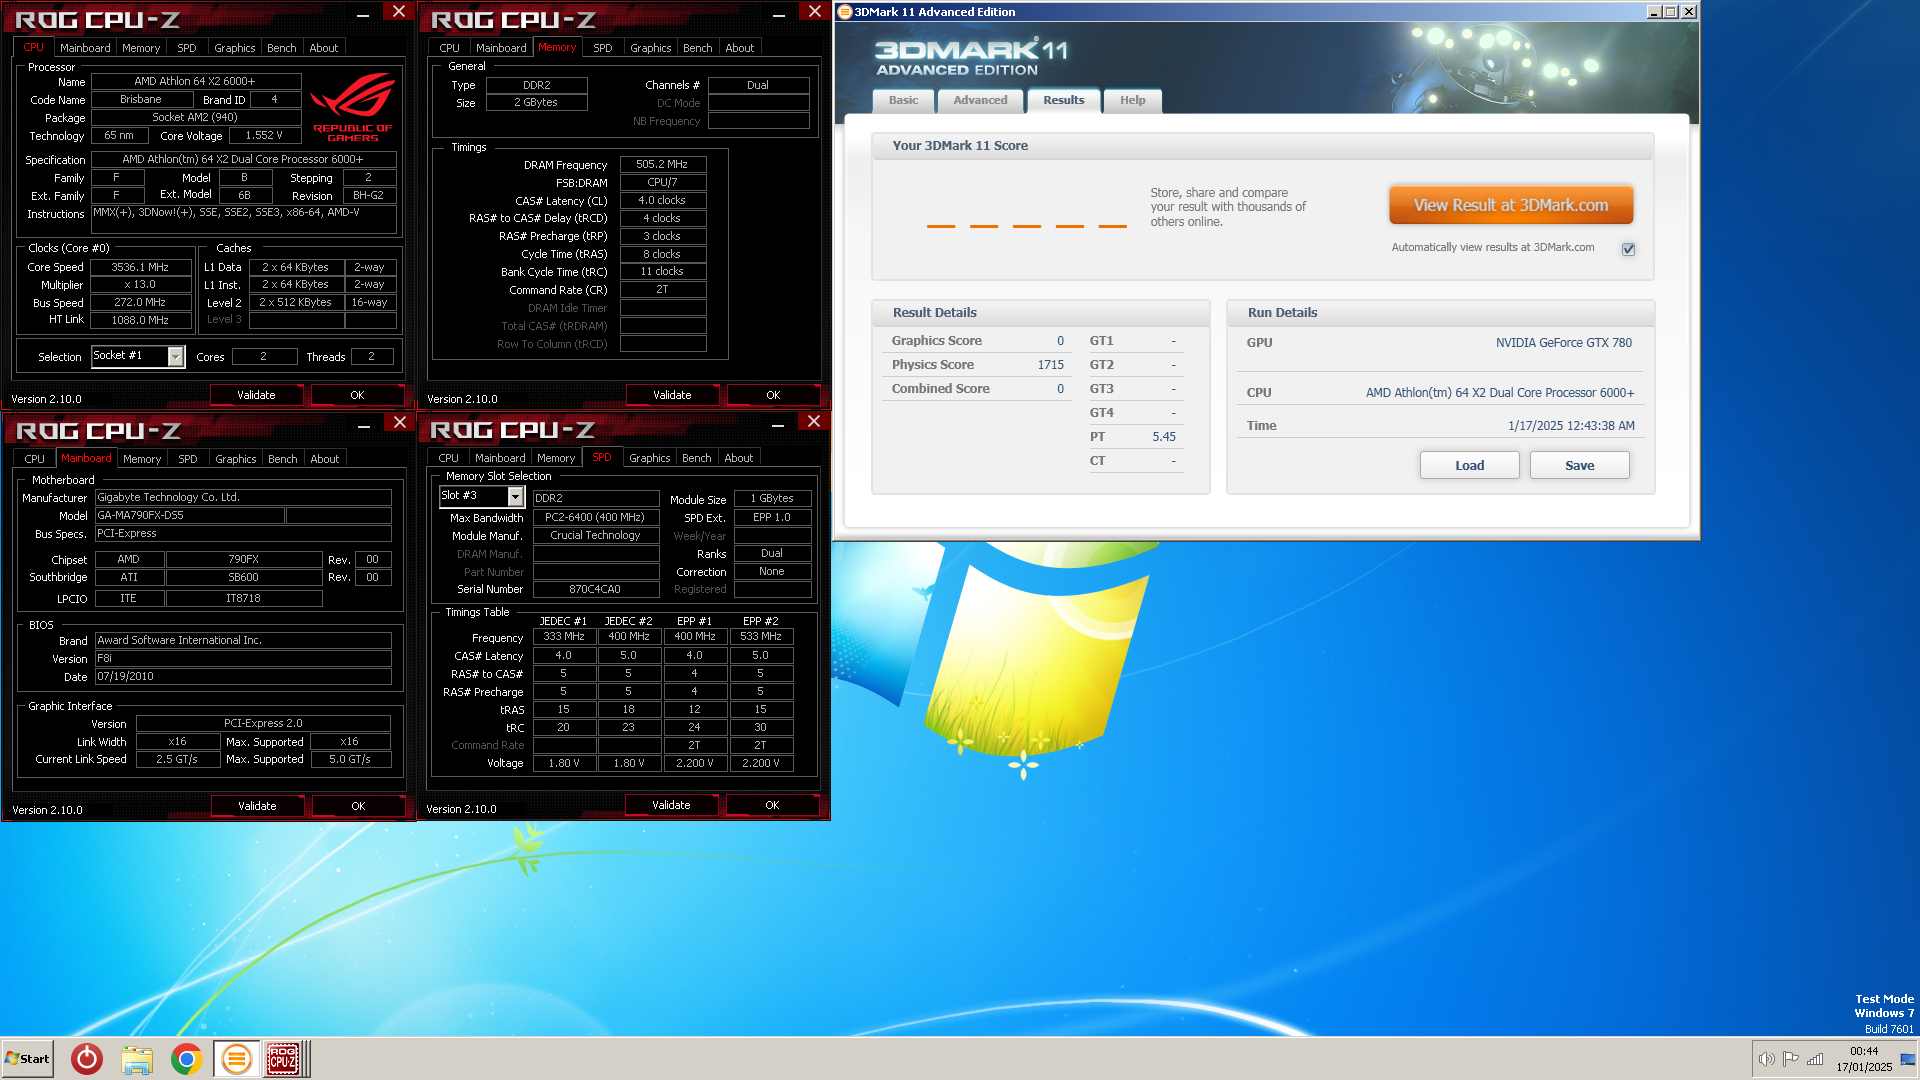The width and height of the screenshot is (1920, 1080).
Task: Open Graphics tab in Mainboard window
Action: pos(236,459)
